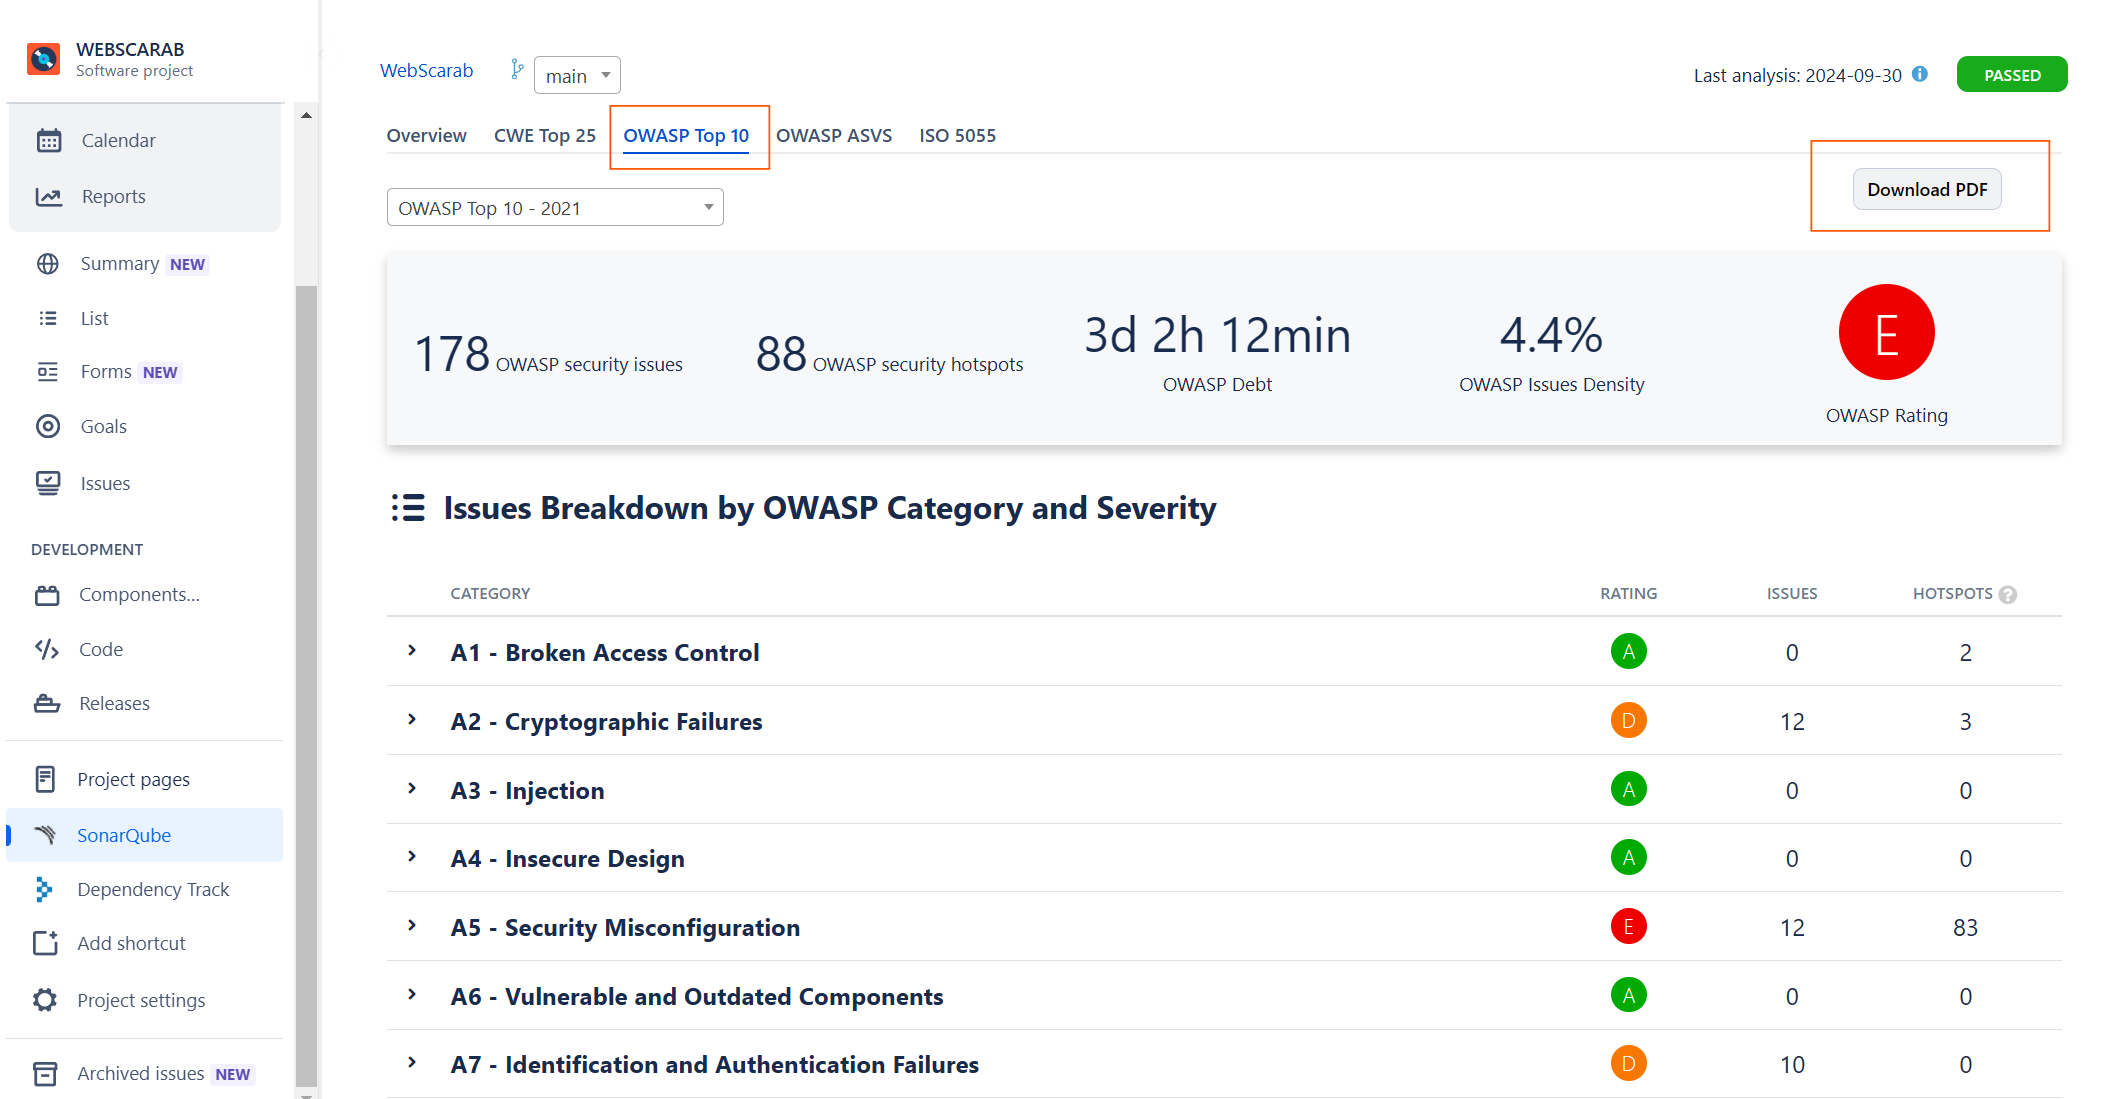The width and height of the screenshot is (2105, 1099).
Task: Expand A7 - Identification and Authentication Failures row
Action: (x=412, y=1063)
